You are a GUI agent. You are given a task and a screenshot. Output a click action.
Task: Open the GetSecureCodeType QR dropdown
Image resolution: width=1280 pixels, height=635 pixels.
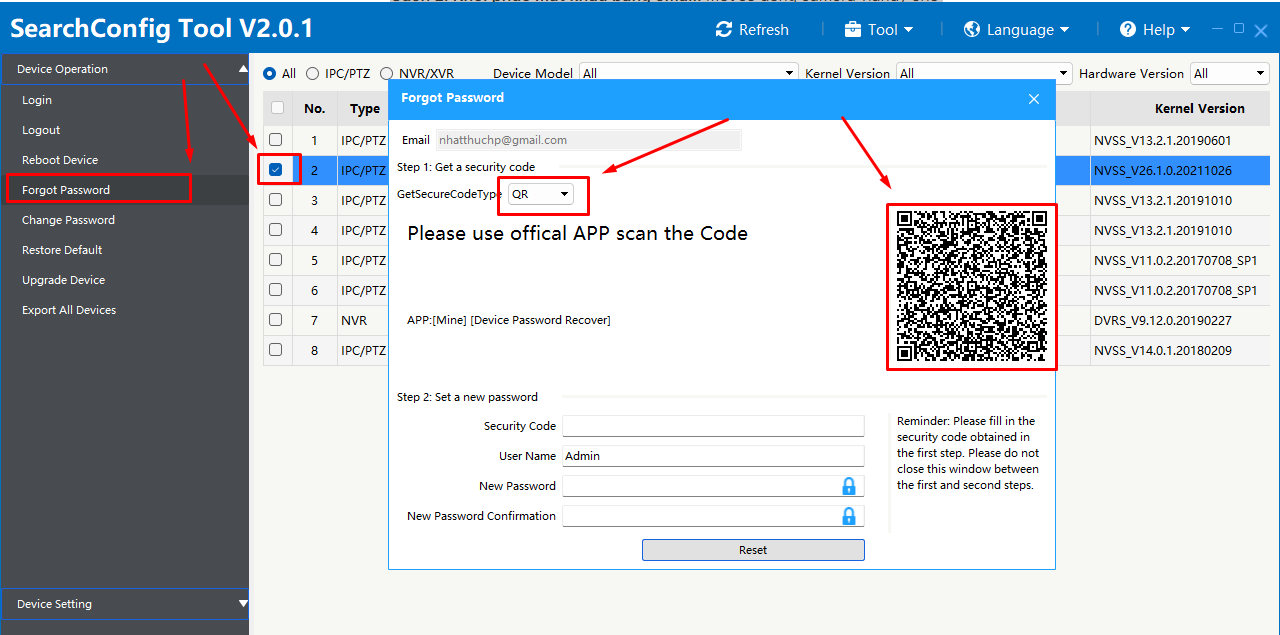541,194
